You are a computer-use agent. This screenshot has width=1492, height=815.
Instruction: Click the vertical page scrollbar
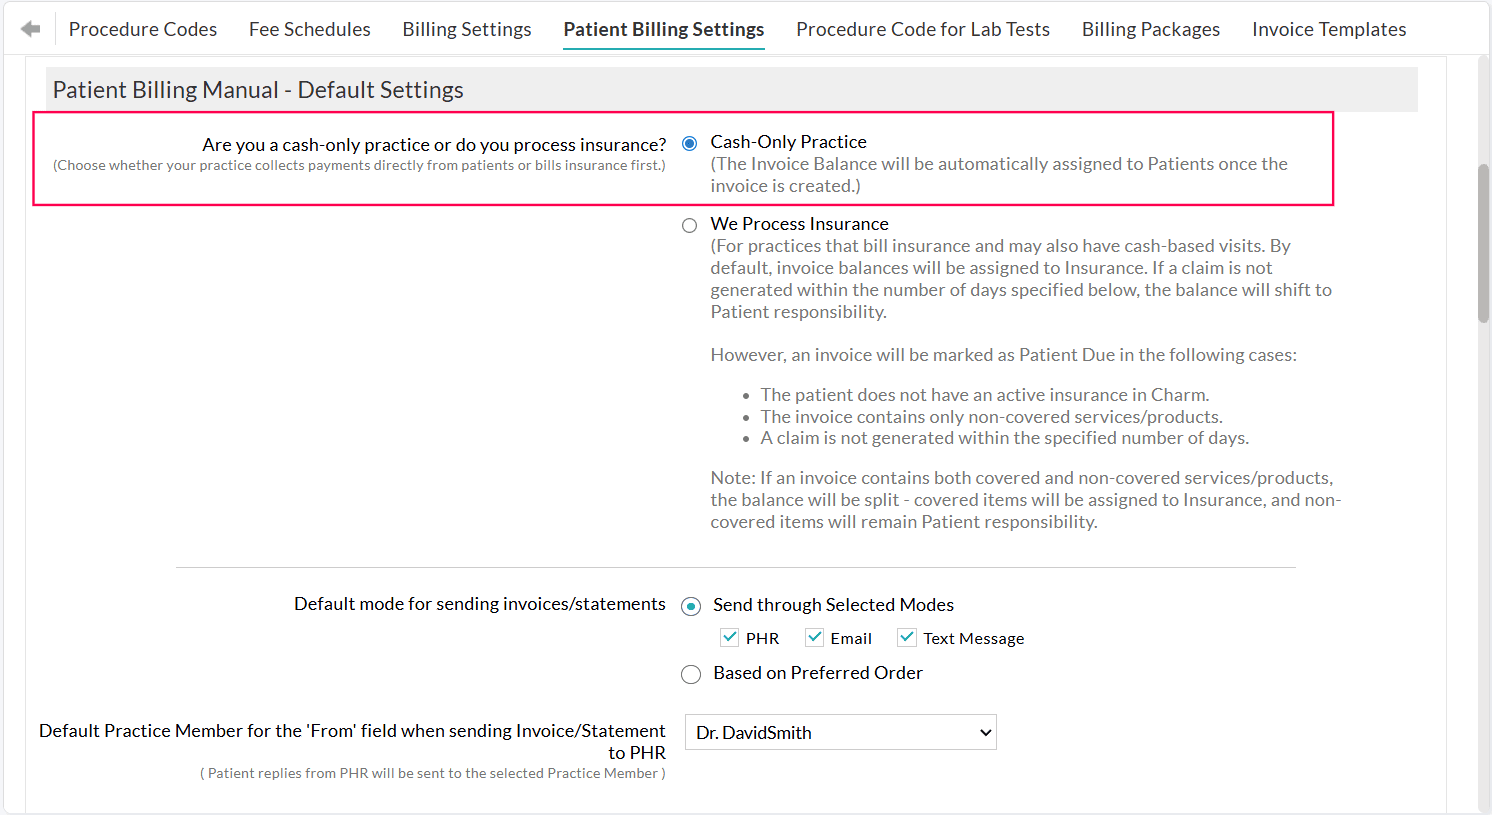tap(1484, 243)
